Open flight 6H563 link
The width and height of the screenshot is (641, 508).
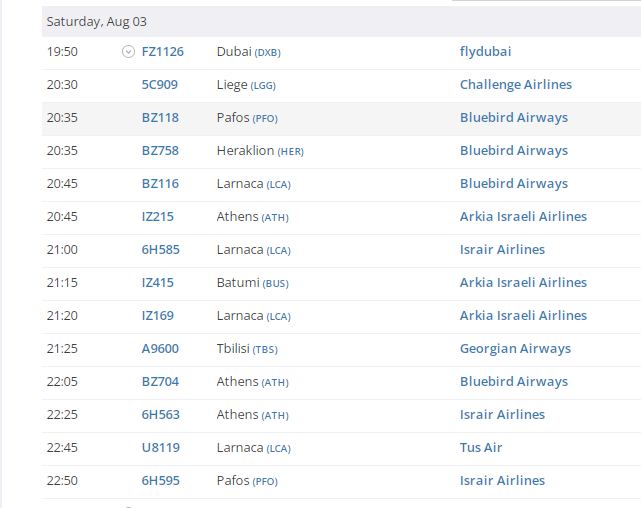(160, 415)
